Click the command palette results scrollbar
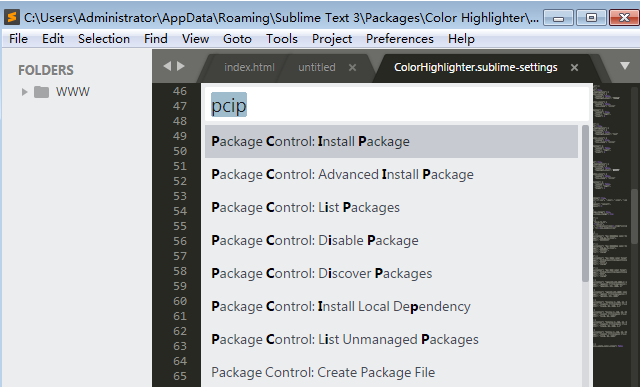 [x=585, y=203]
